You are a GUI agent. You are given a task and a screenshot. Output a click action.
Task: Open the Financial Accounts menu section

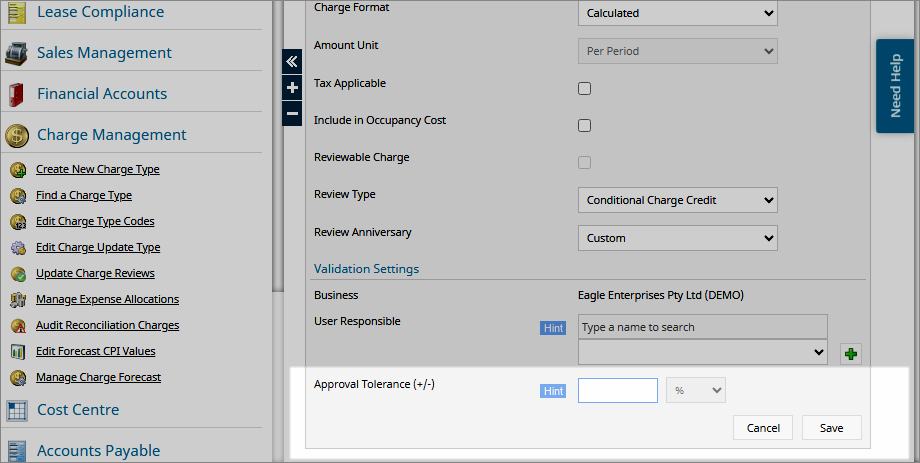pos(102,94)
